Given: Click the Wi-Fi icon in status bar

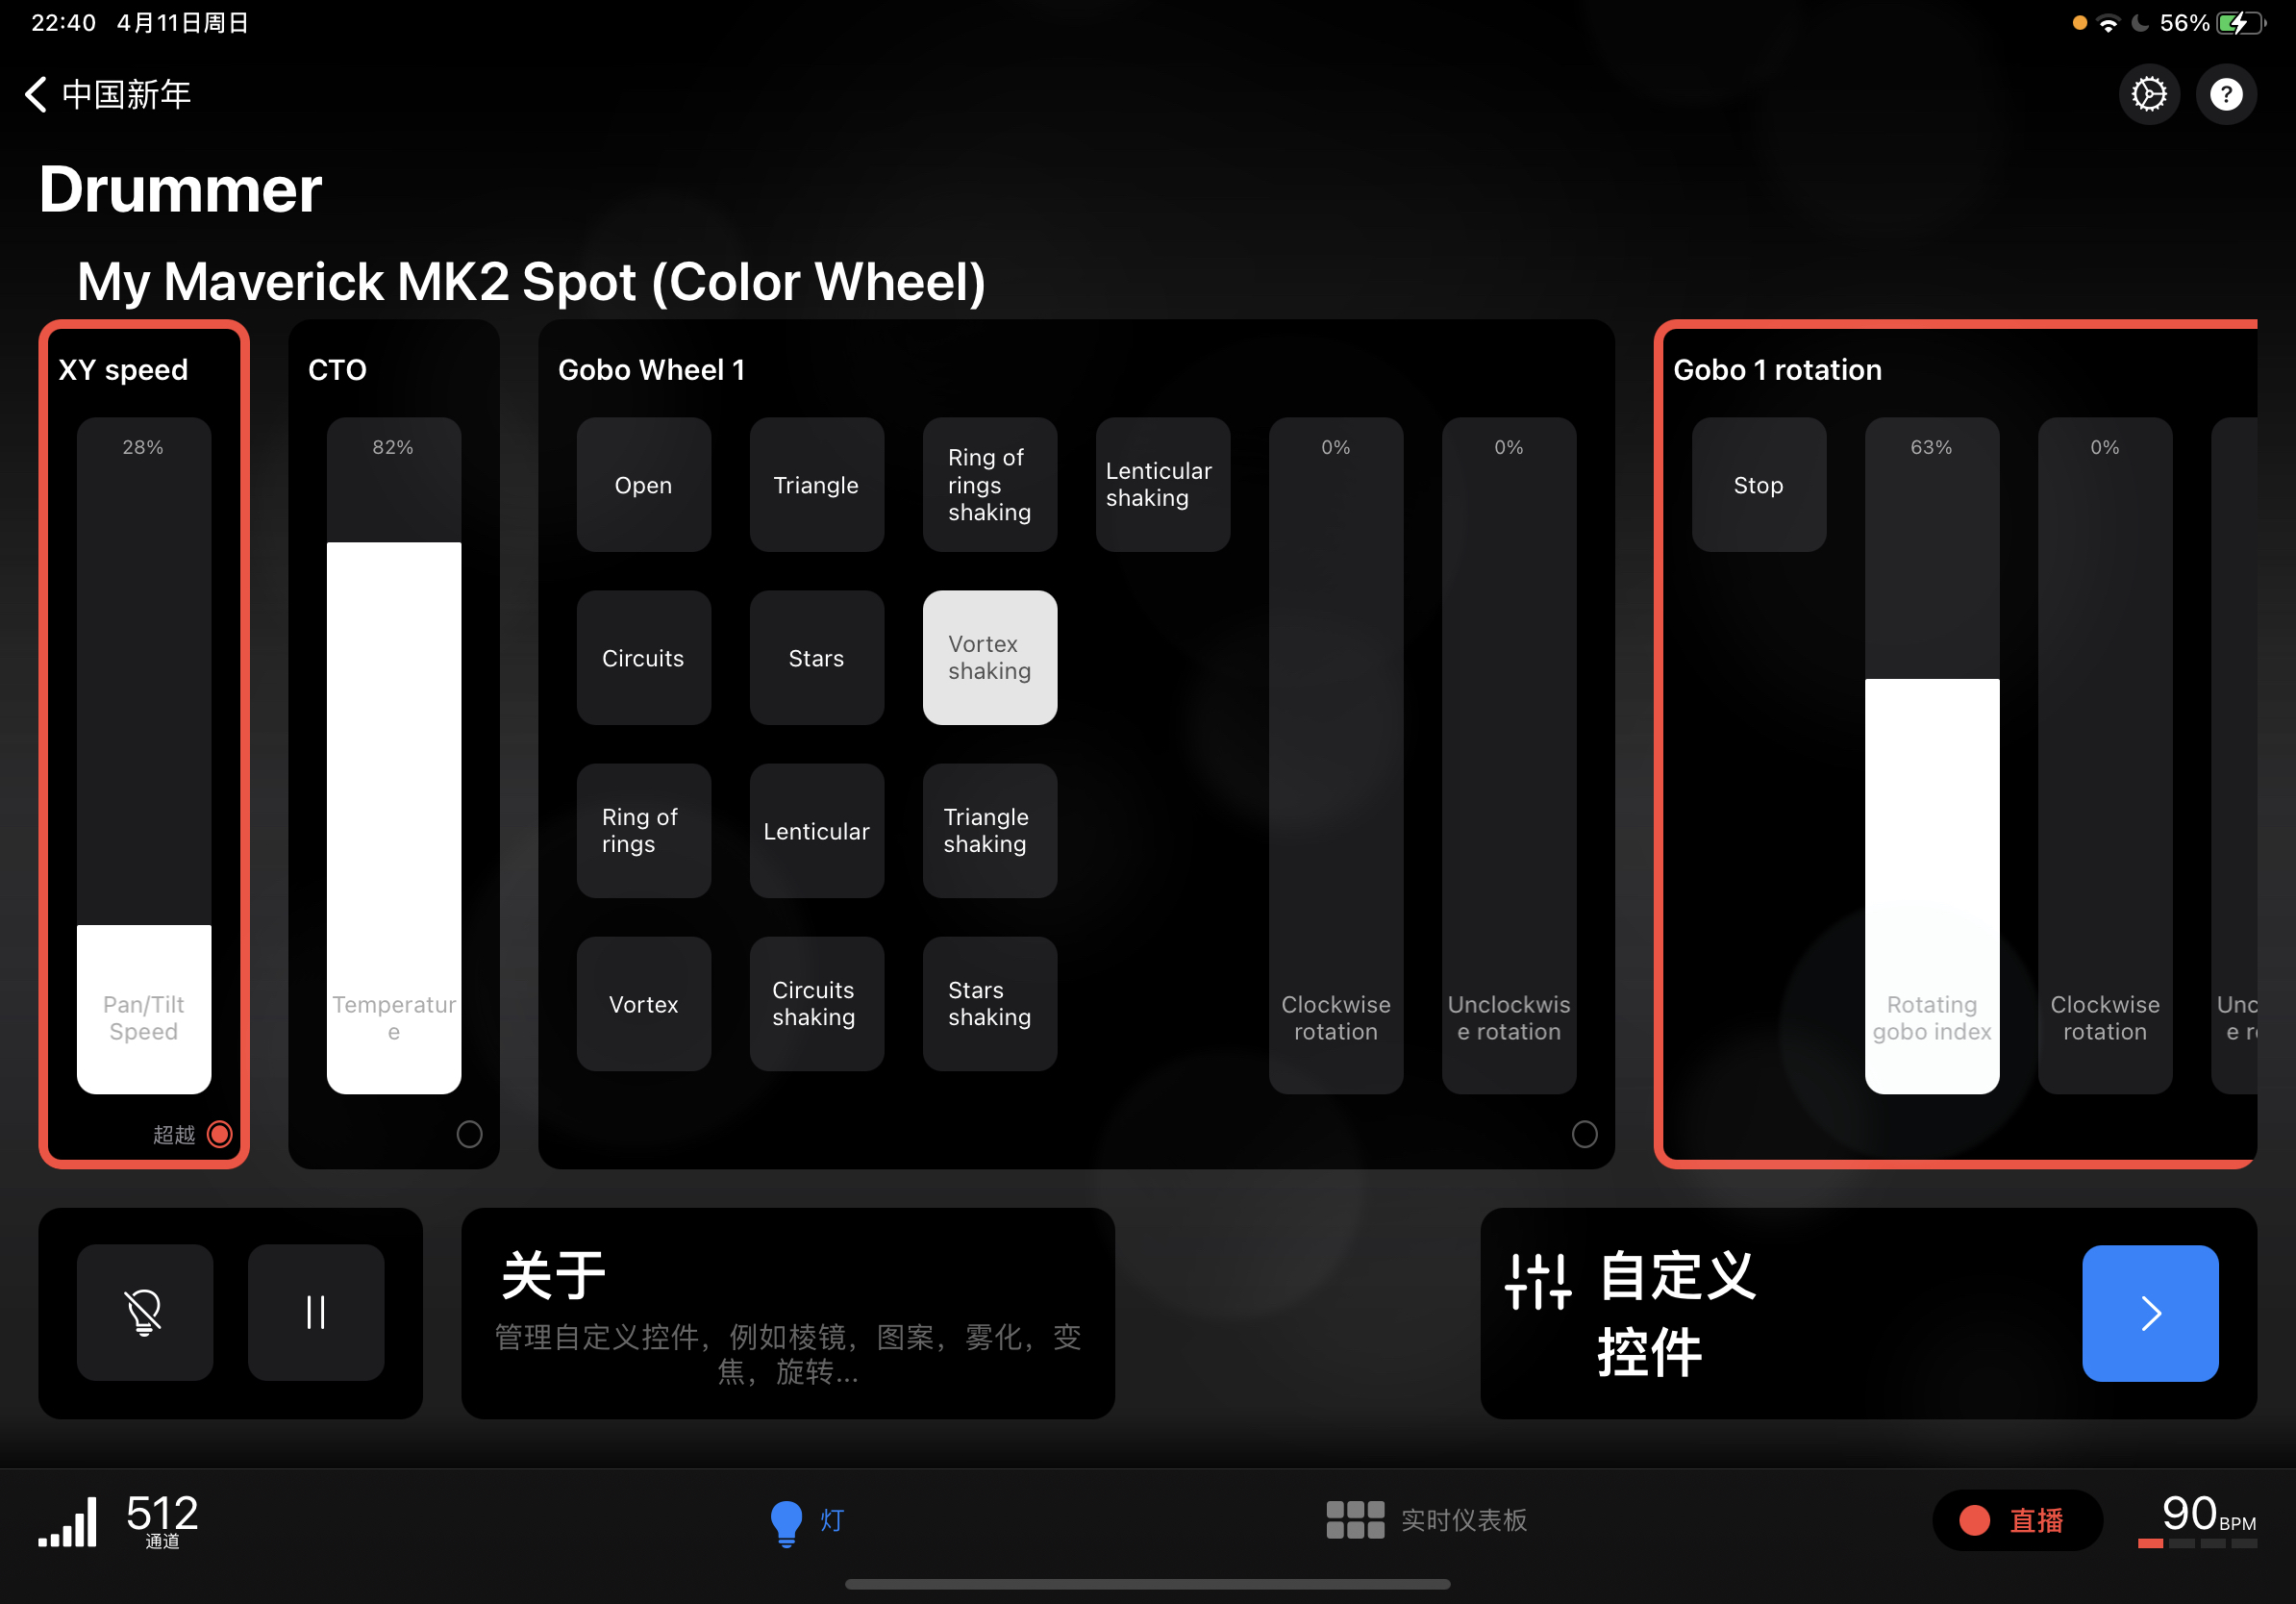Looking at the screenshot, I should tap(2108, 23).
